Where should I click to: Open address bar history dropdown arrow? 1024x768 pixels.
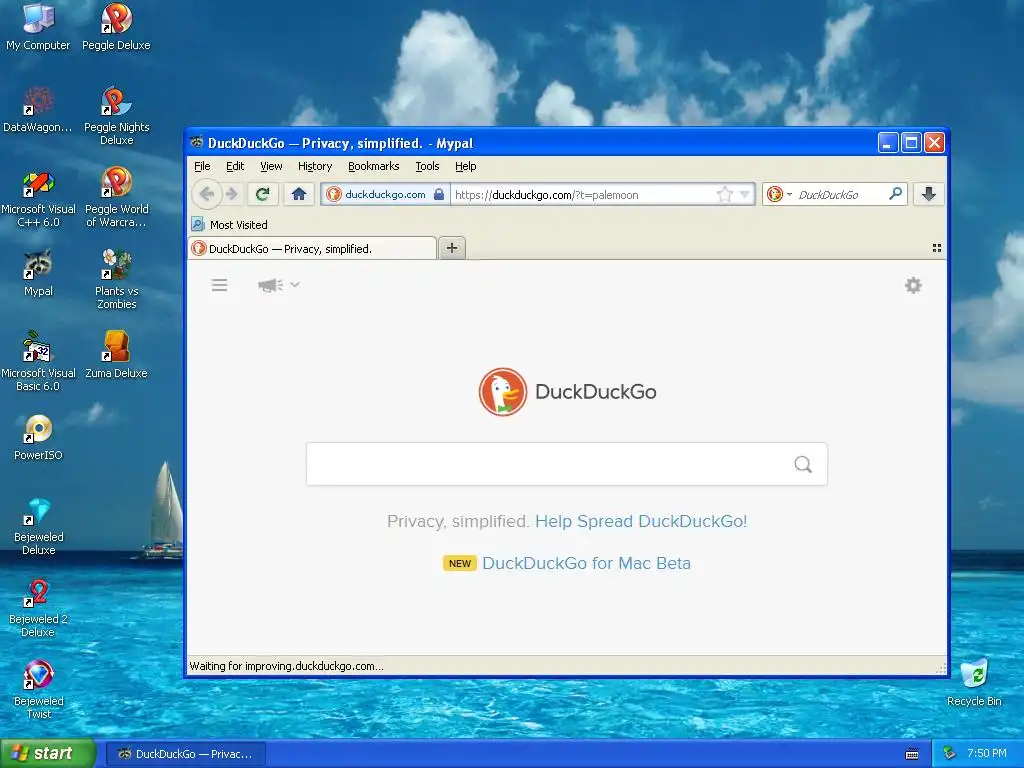coord(744,195)
